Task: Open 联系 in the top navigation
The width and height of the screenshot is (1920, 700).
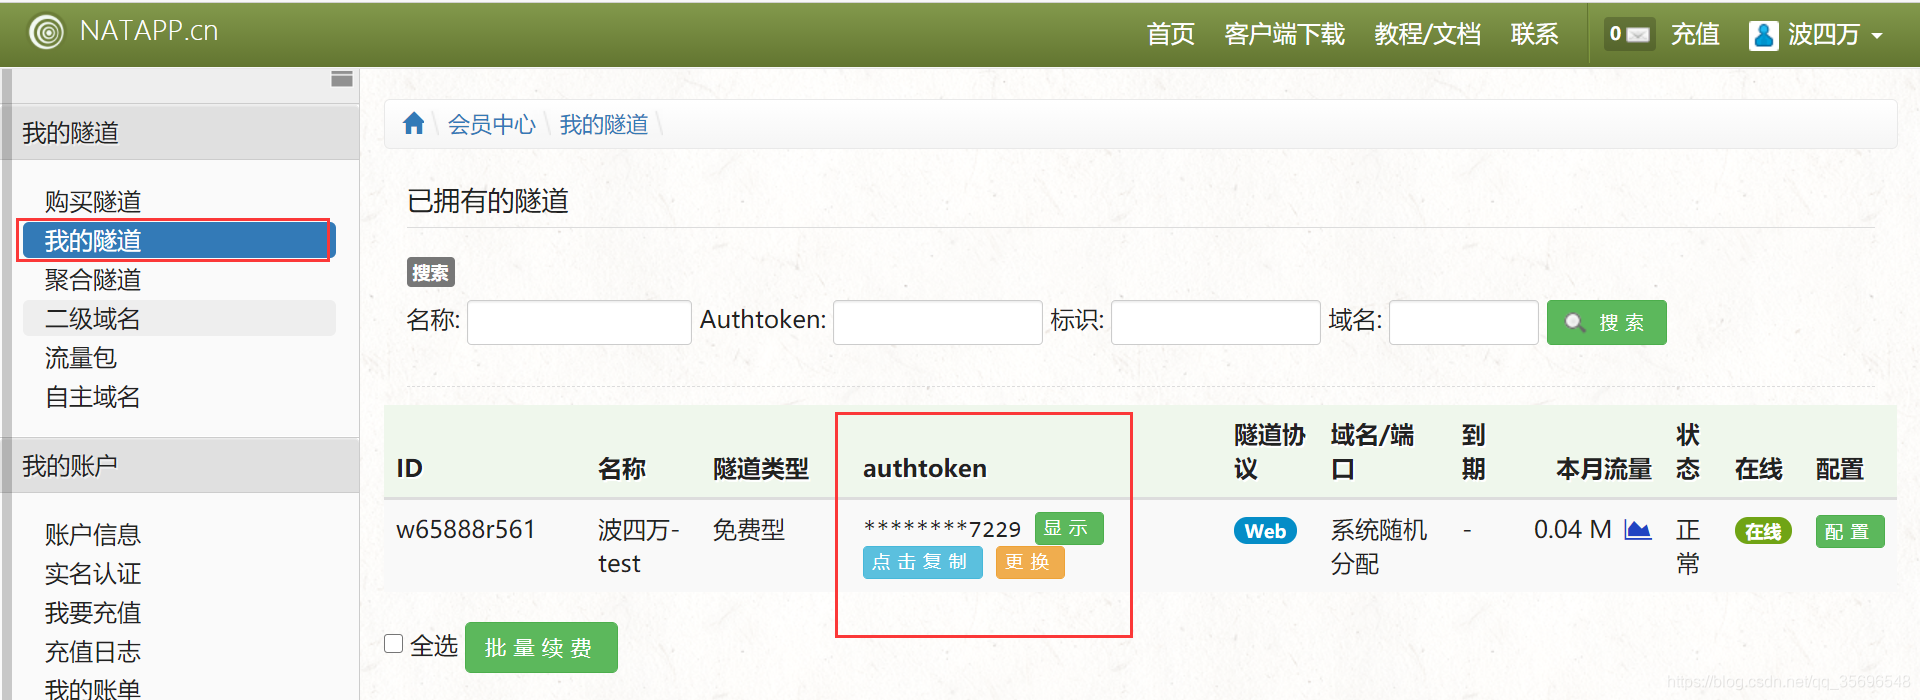Action: point(1535,34)
